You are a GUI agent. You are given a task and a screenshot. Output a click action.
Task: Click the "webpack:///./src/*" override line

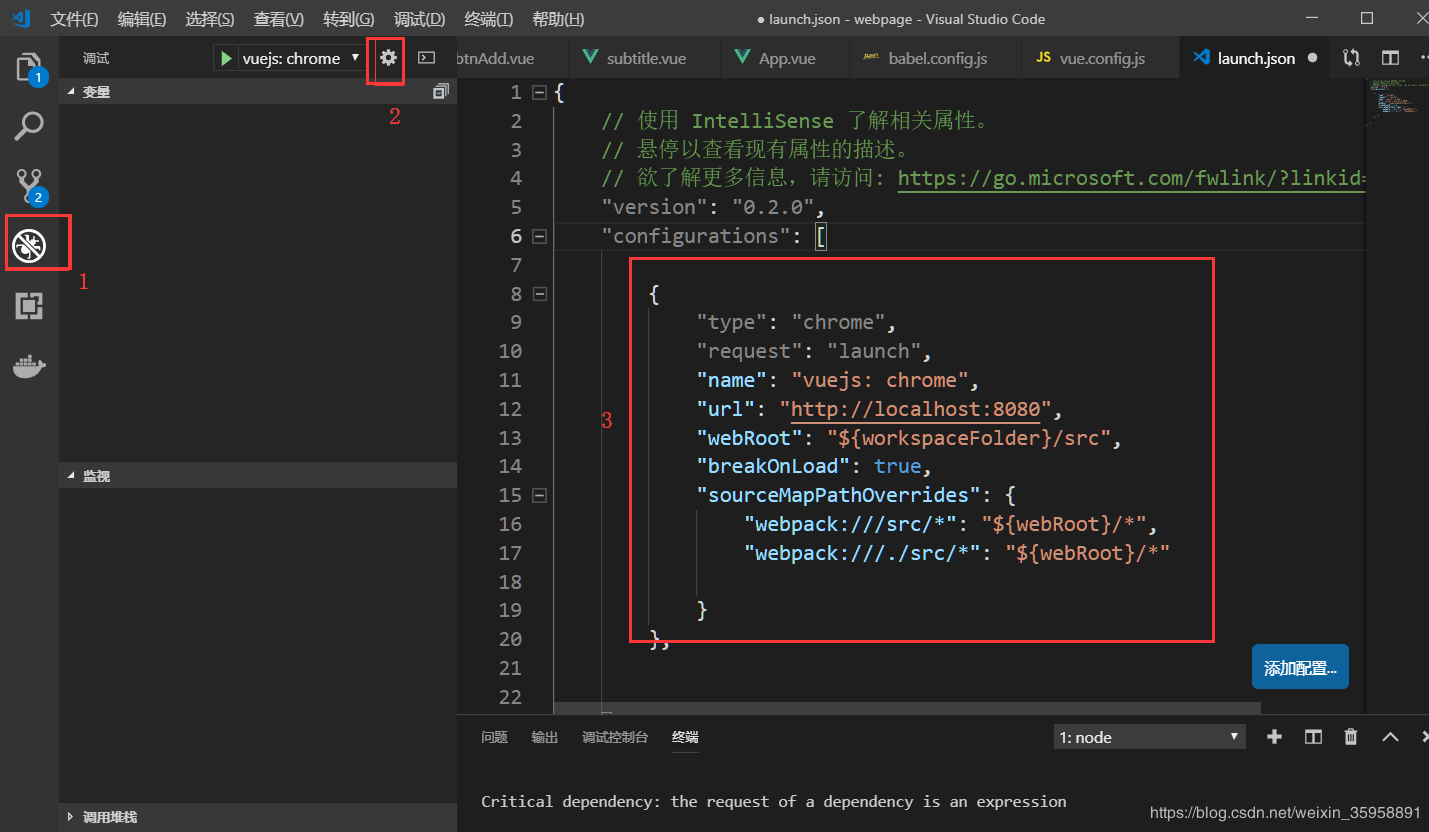[957, 553]
